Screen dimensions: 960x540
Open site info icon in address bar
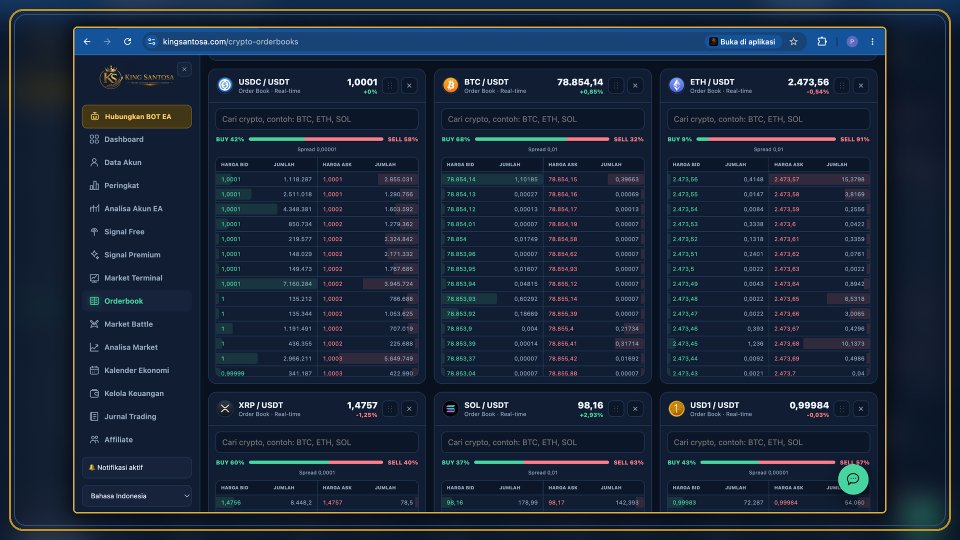[151, 42]
